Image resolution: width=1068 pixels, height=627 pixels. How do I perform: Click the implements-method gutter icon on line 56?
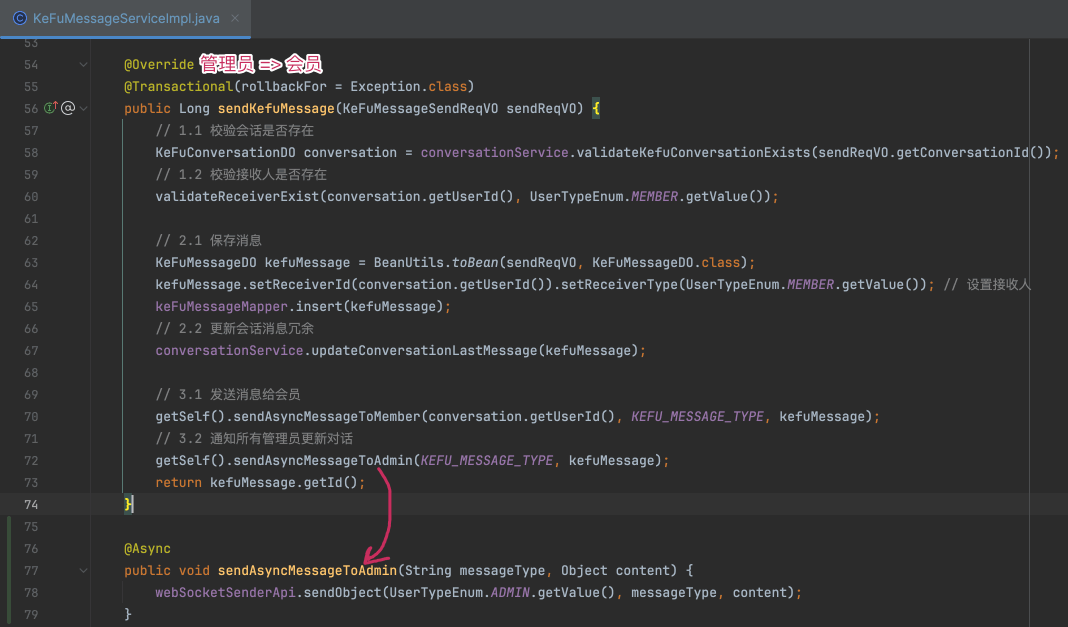coord(51,108)
